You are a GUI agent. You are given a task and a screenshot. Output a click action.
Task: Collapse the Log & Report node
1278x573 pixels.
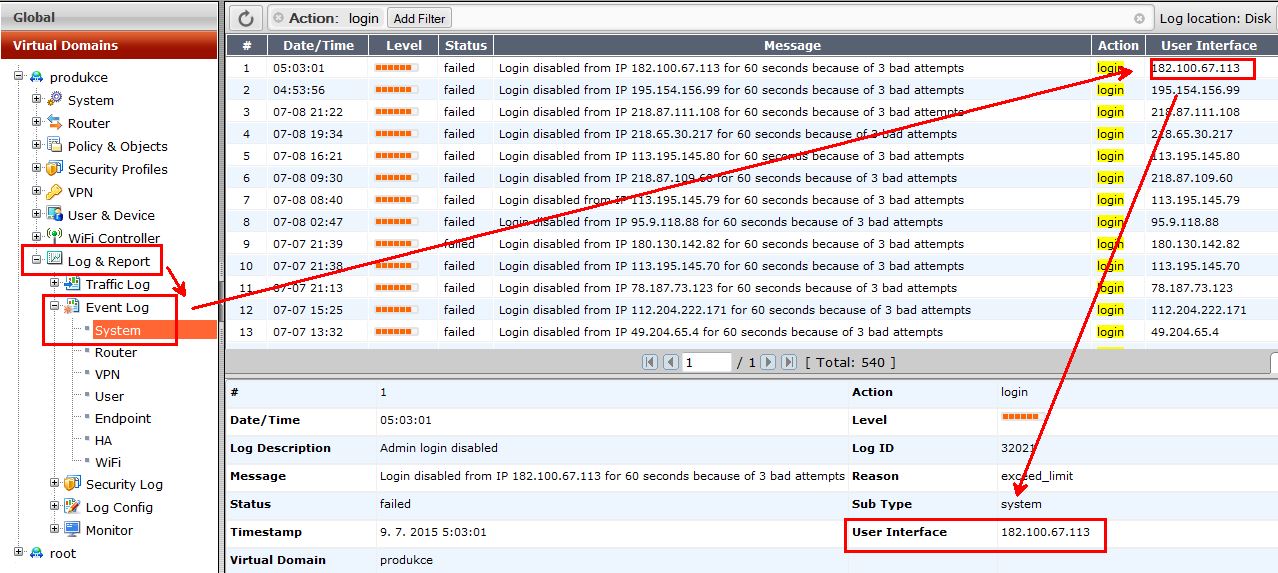coord(36,260)
